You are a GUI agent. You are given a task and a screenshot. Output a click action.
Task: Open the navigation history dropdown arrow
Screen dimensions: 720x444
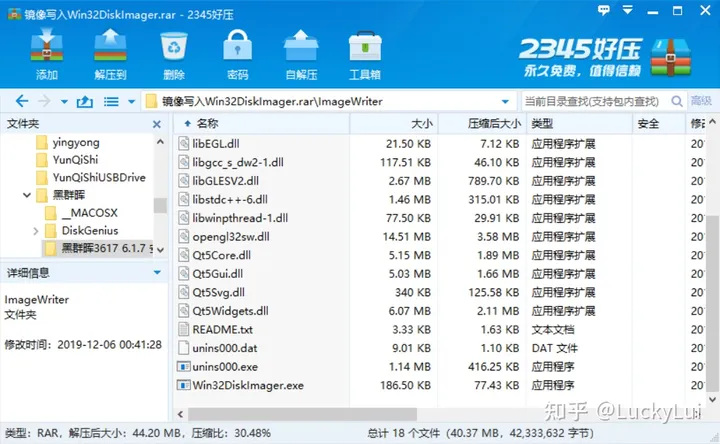click(64, 102)
